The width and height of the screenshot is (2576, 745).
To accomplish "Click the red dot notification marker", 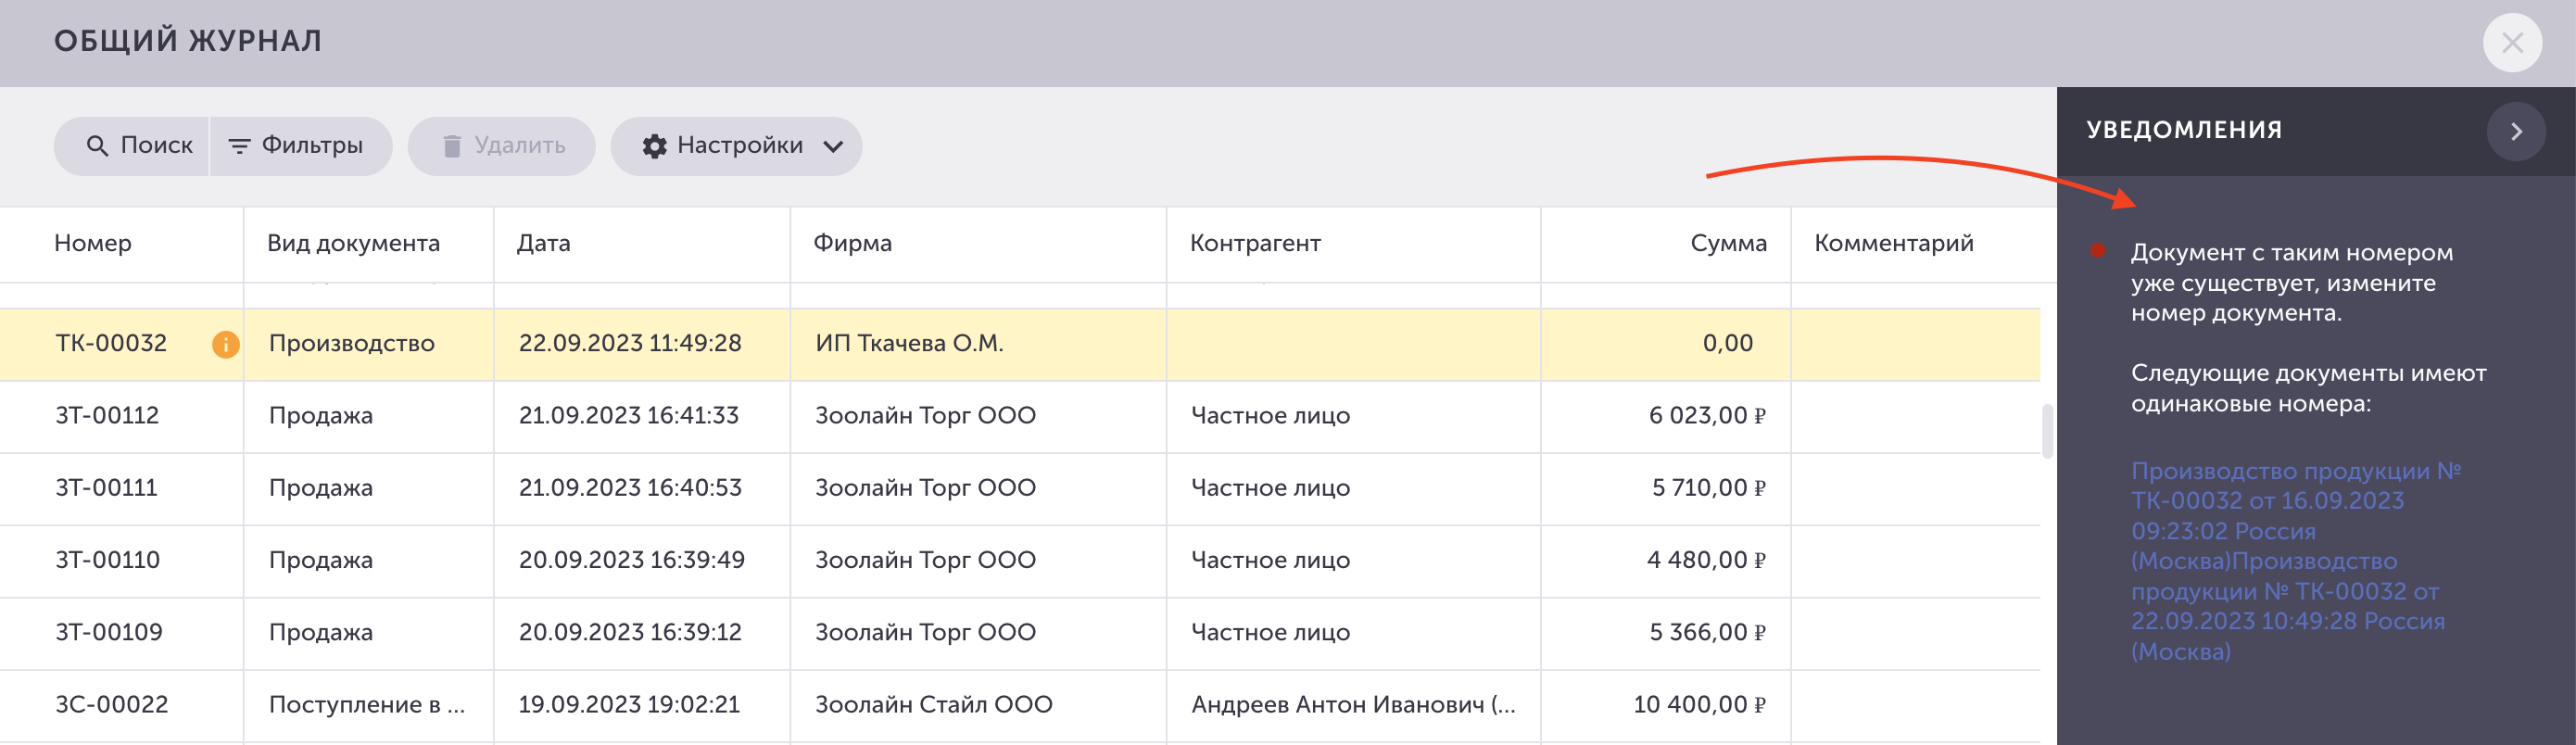I will 2098,251.
